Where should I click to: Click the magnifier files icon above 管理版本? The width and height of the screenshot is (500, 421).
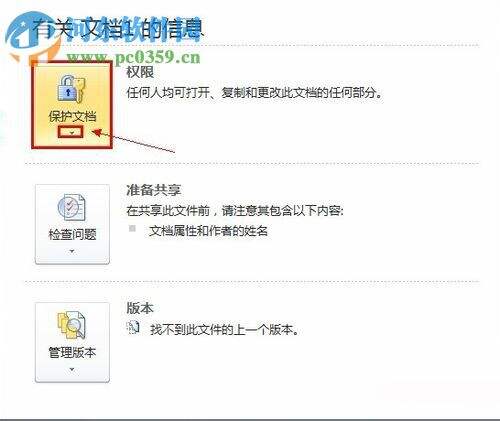pyautogui.click(x=72, y=325)
